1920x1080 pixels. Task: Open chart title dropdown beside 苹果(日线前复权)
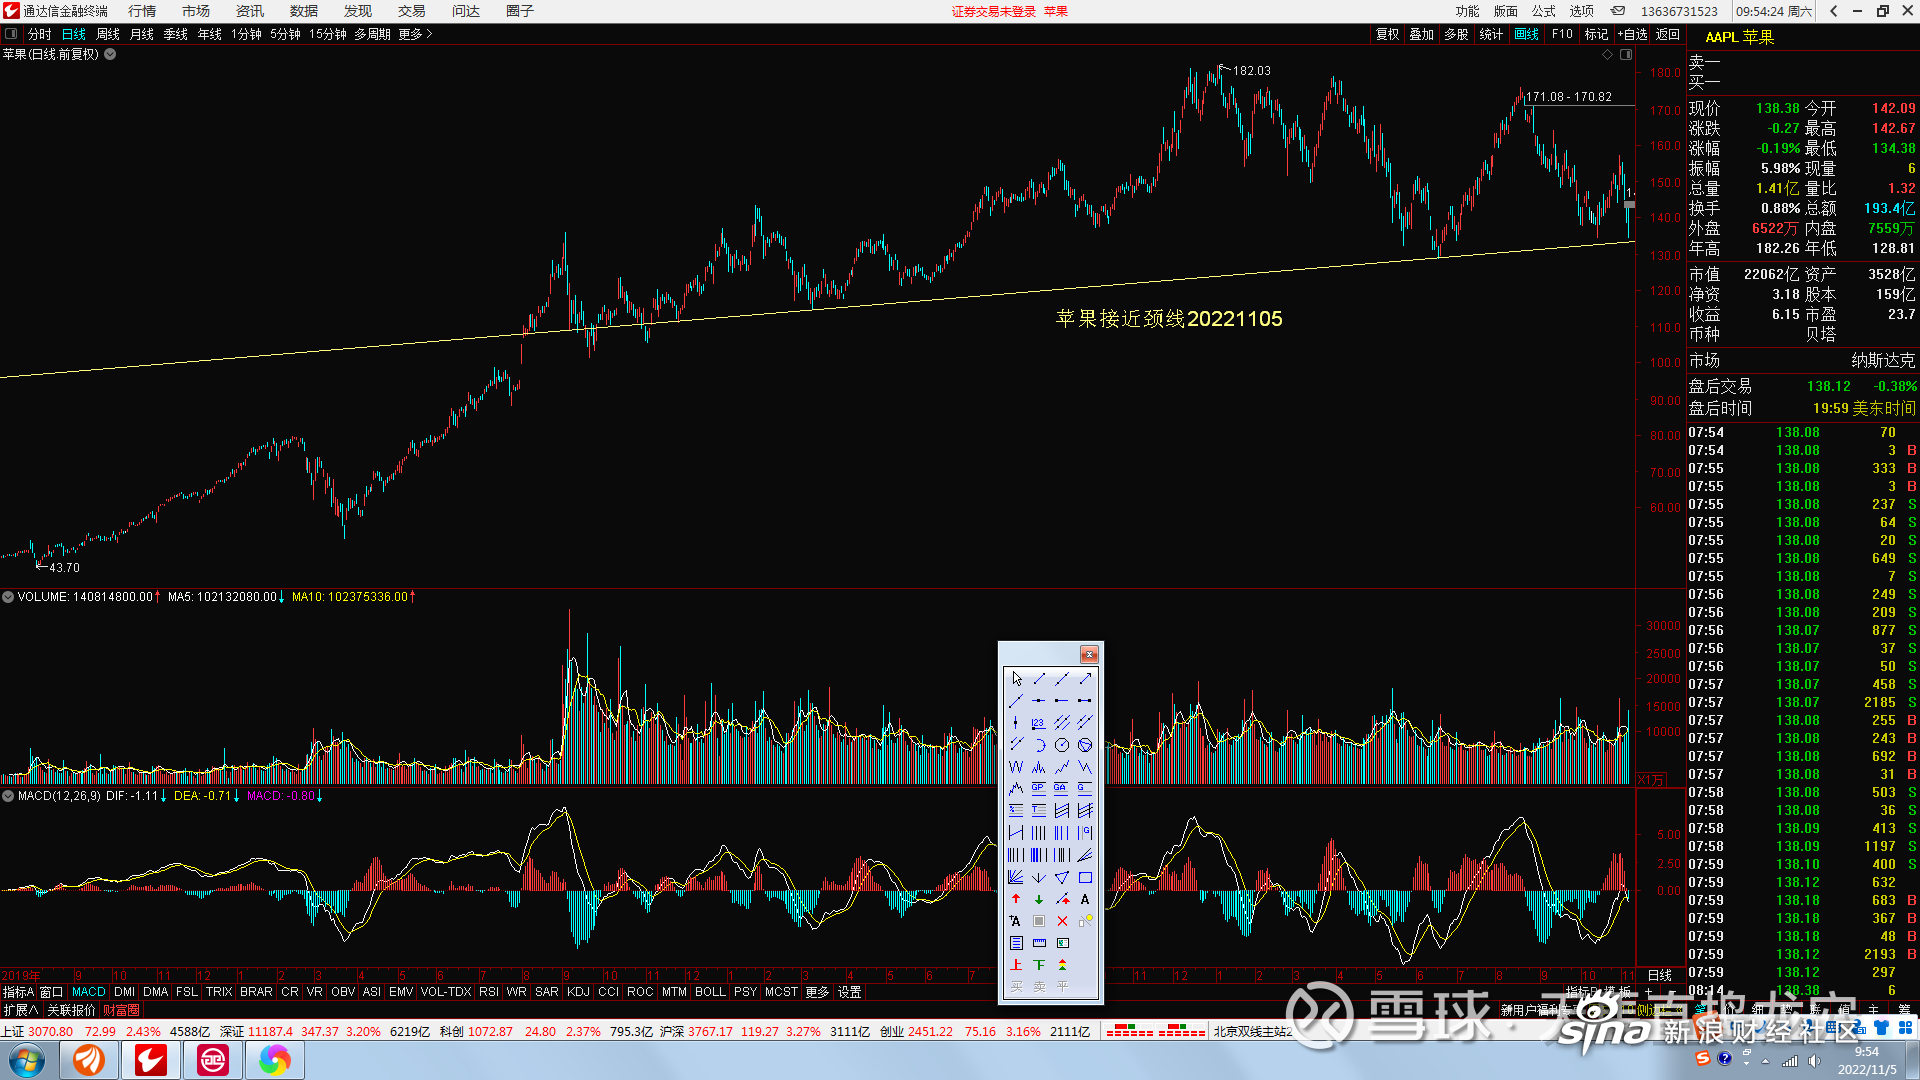click(110, 54)
